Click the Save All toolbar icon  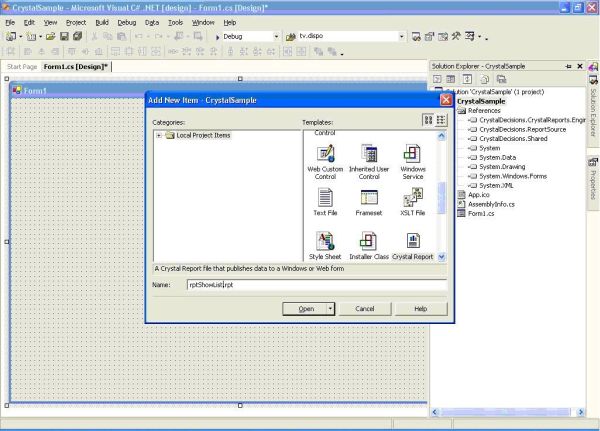(78, 36)
